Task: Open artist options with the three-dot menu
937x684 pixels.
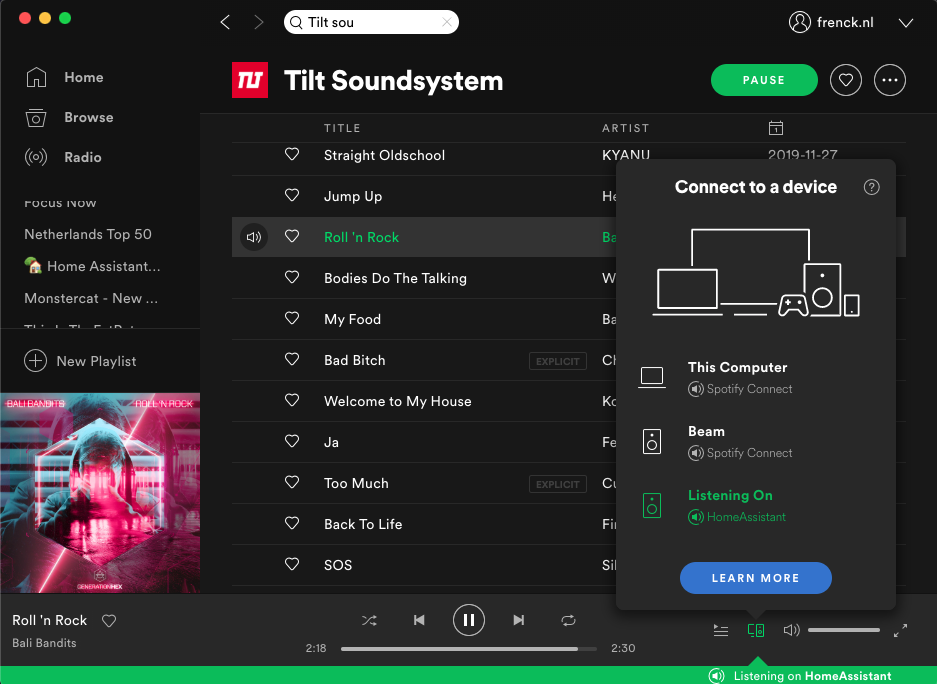Action: click(890, 80)
